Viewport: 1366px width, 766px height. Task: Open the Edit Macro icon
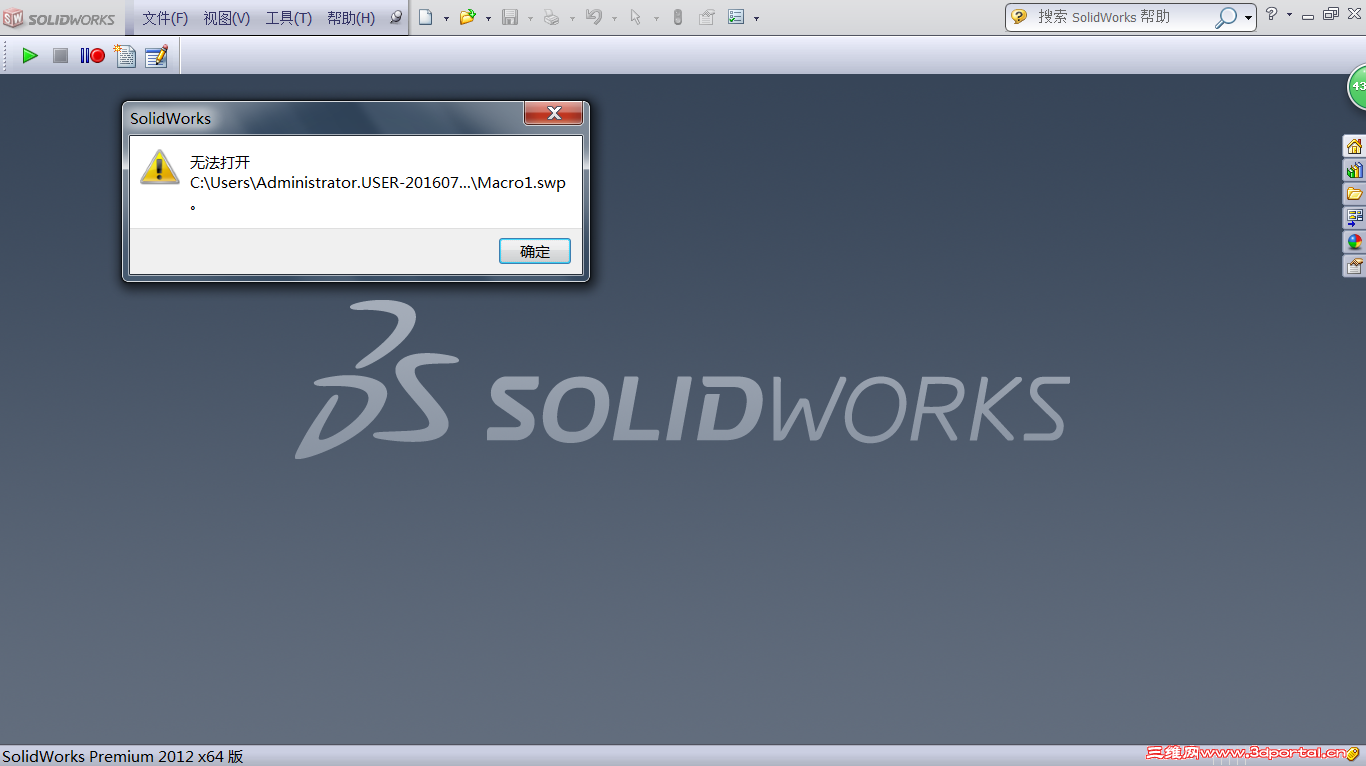pyautogui.click(x=157, y=56)
